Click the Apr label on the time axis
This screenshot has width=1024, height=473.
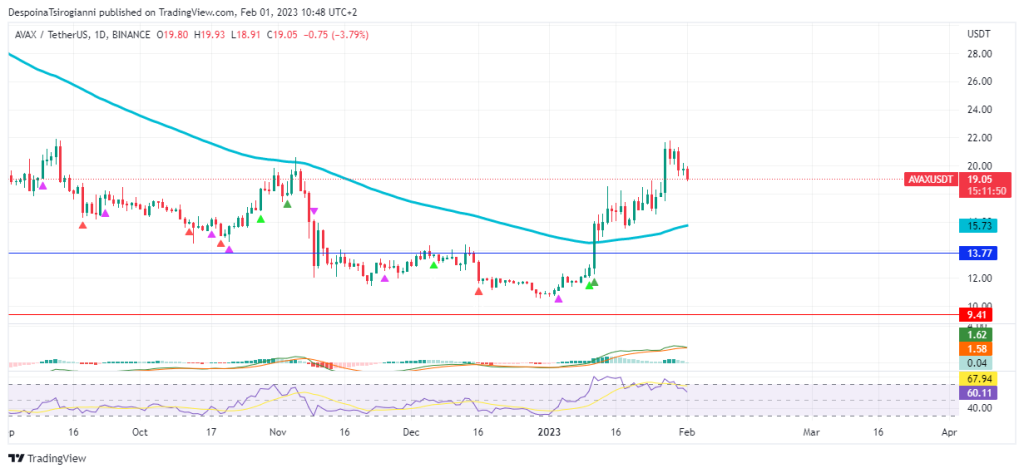pyautogui.click(x=947, y=433)
